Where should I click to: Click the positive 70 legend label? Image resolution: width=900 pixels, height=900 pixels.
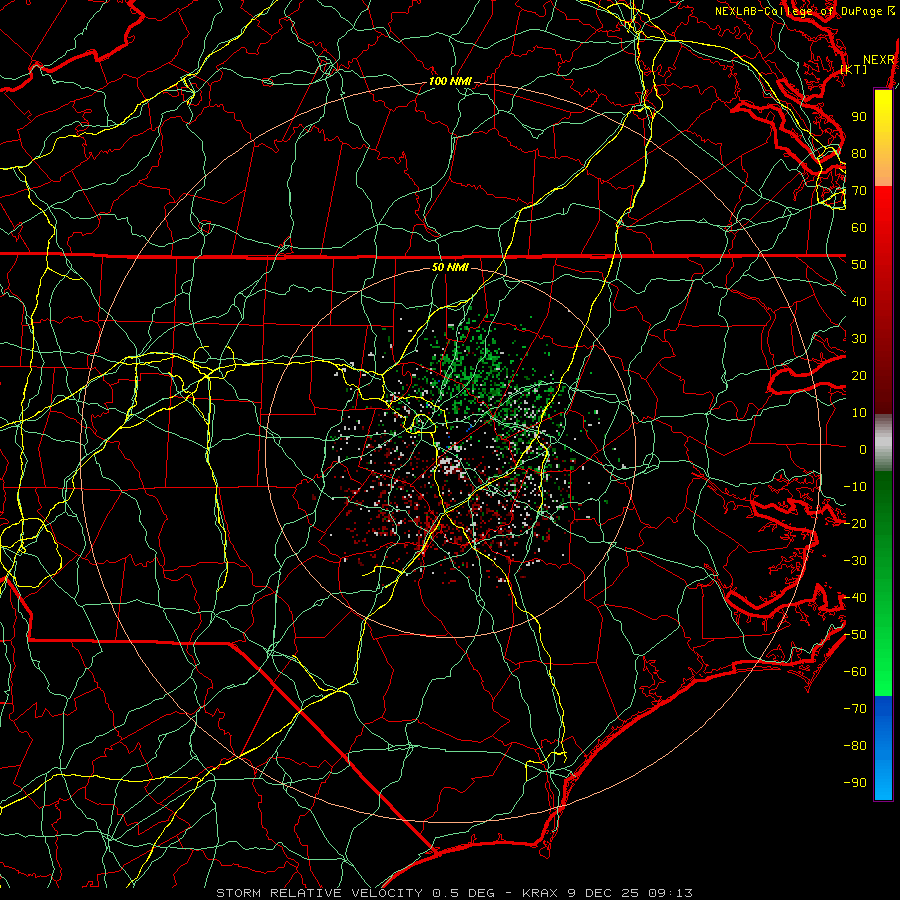tap(859, 191)
